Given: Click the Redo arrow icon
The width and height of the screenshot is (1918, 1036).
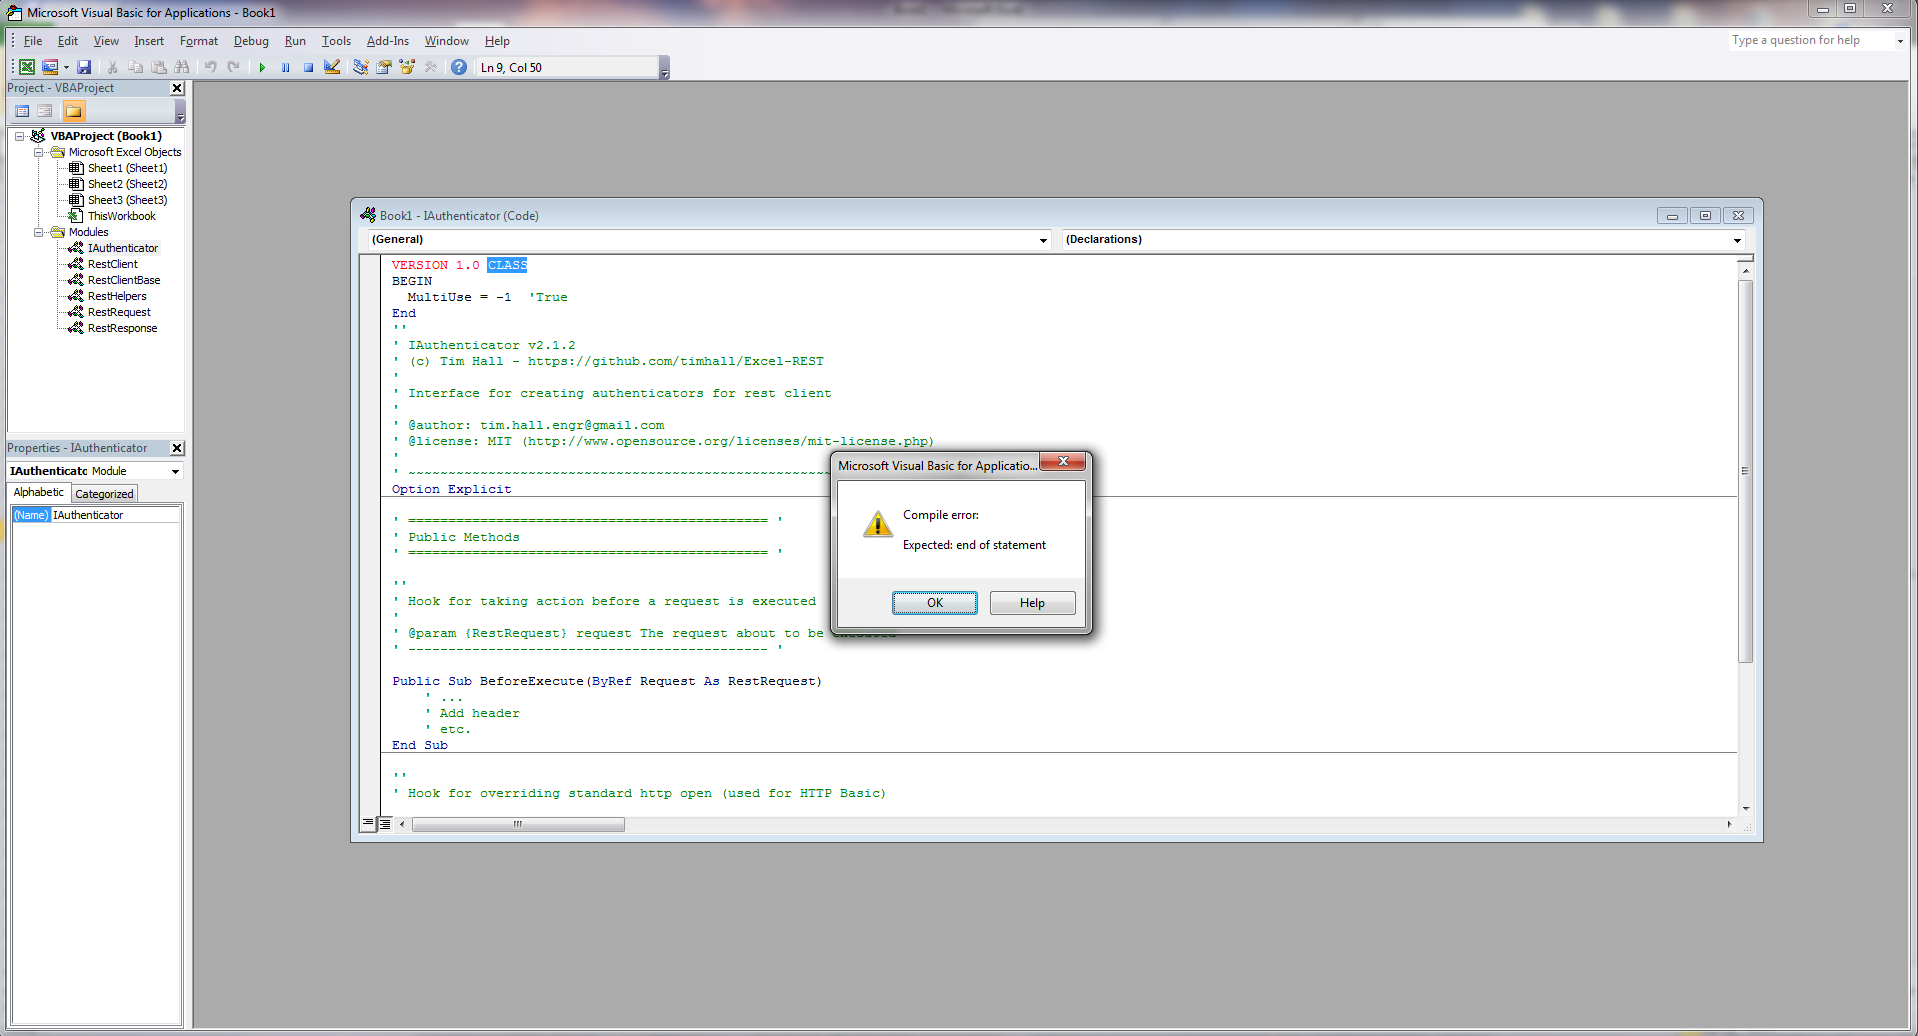Looking at the screenshot, I should (x=233, y=67).
